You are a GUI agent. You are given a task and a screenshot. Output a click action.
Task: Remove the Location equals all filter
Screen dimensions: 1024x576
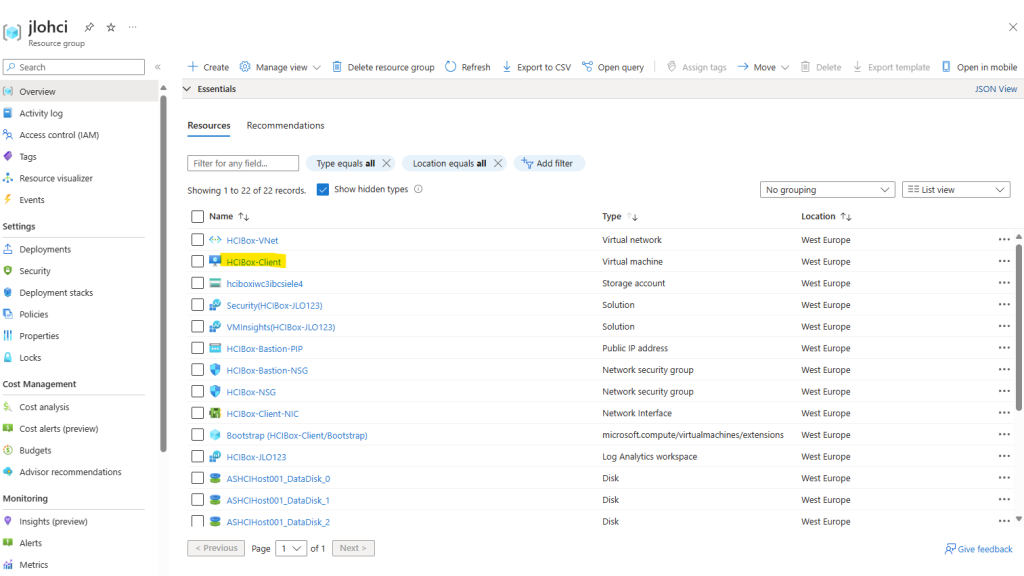[x=498, y=163]
